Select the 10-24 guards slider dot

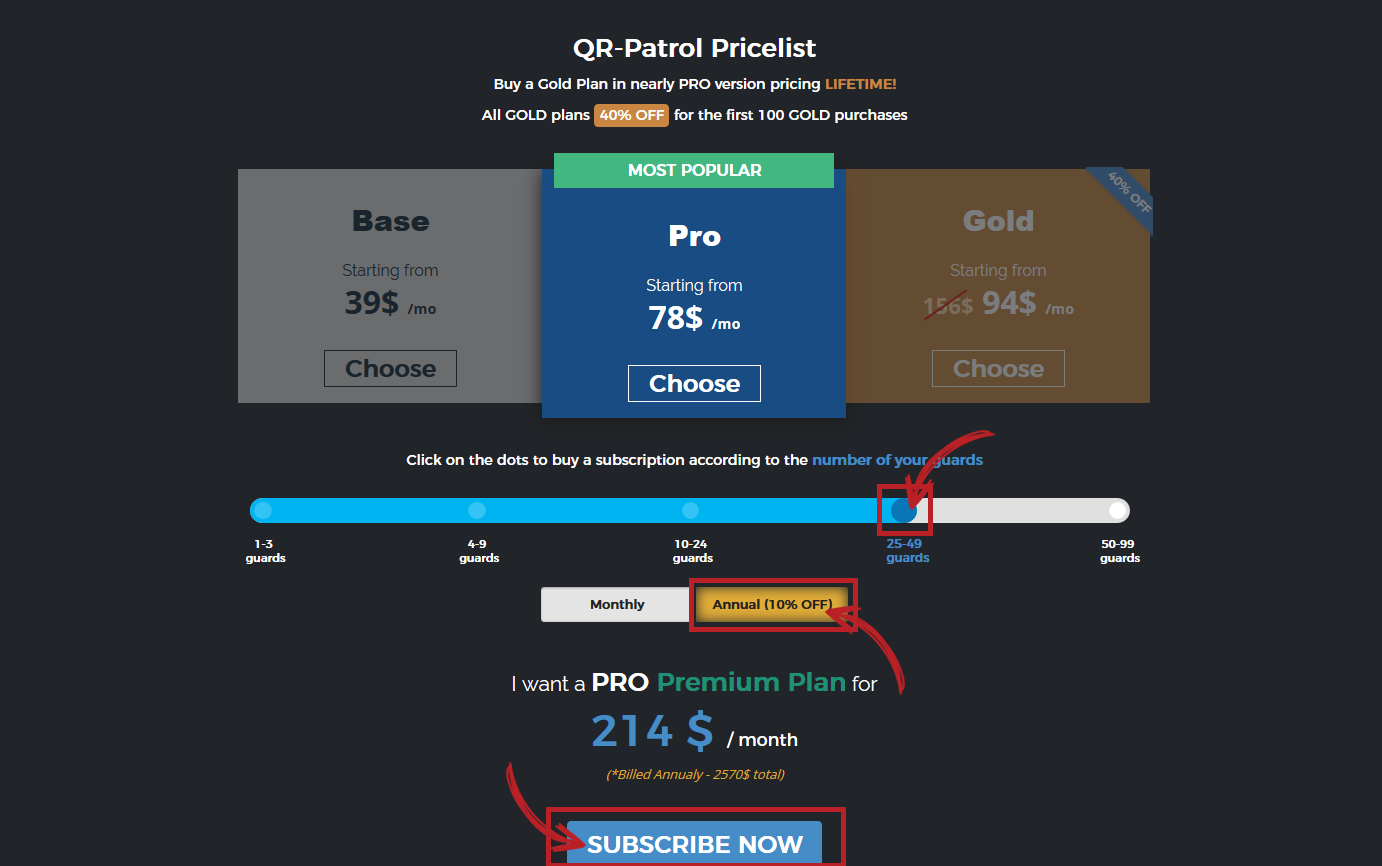(690, 510)
